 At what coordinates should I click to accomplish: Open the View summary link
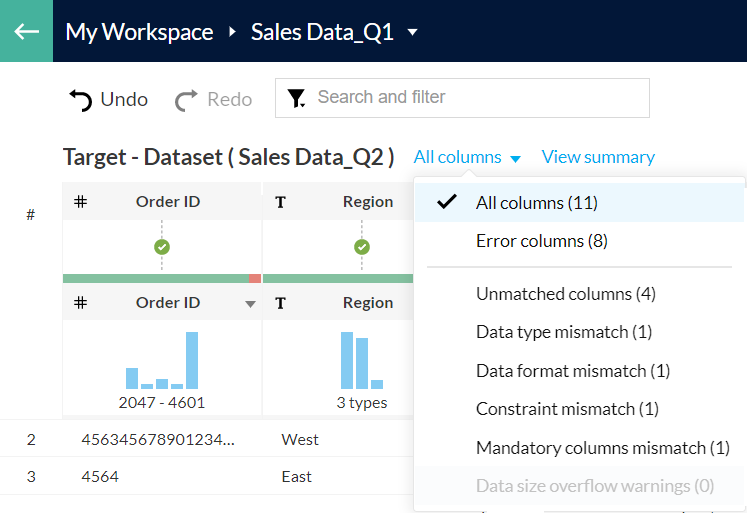pyautogui.click(x=598, y=157)
